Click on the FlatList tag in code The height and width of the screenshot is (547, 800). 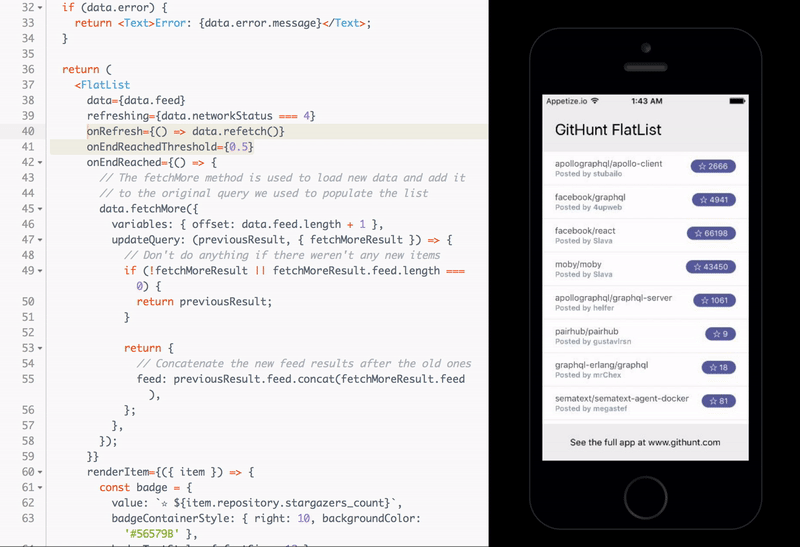[106, 85]
